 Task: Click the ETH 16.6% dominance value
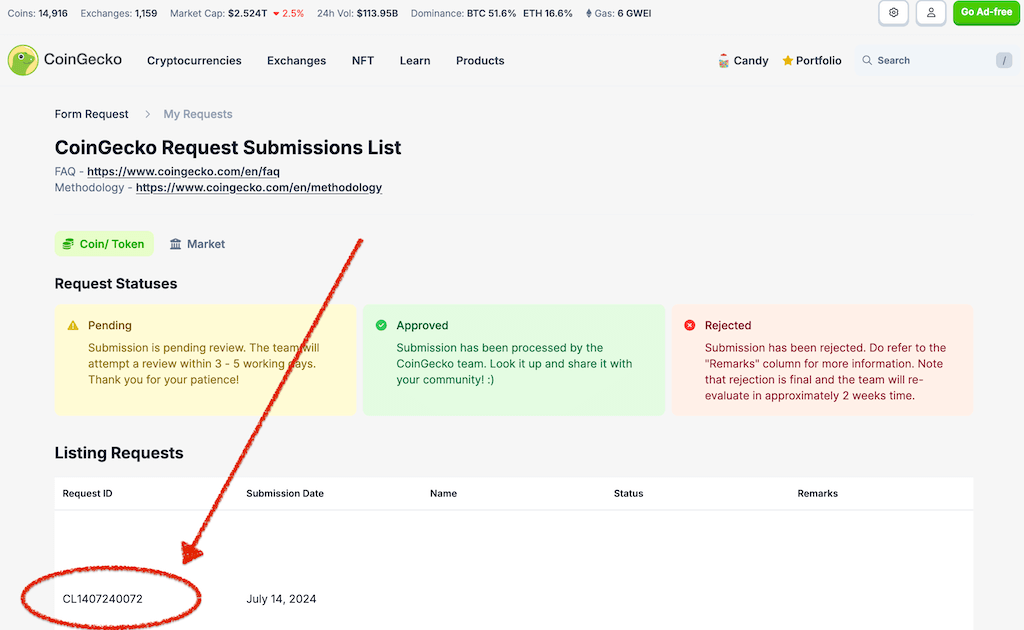click(x=548, y=13)
